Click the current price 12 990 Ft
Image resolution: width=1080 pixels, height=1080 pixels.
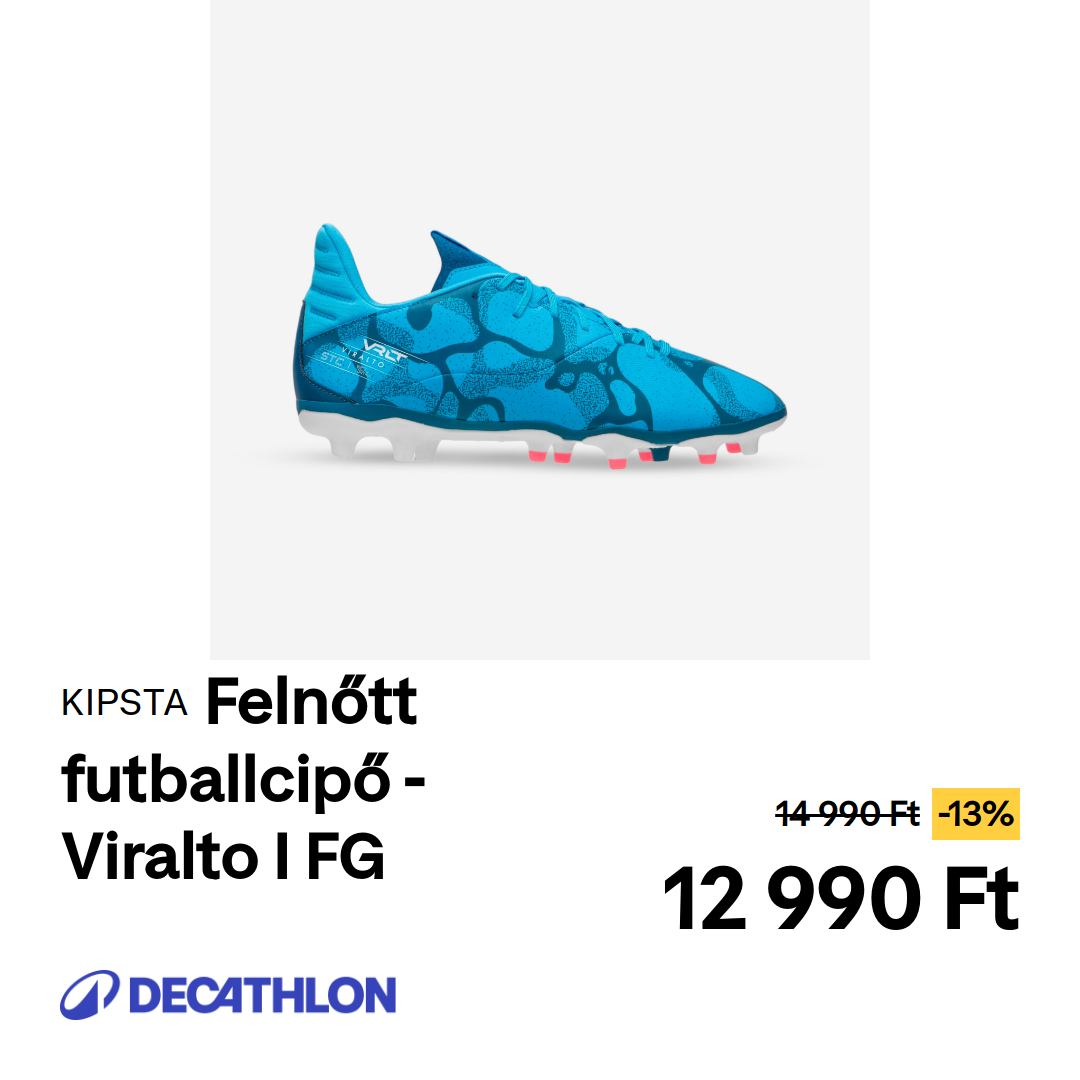pyautogui.click(x=840, y=898)
